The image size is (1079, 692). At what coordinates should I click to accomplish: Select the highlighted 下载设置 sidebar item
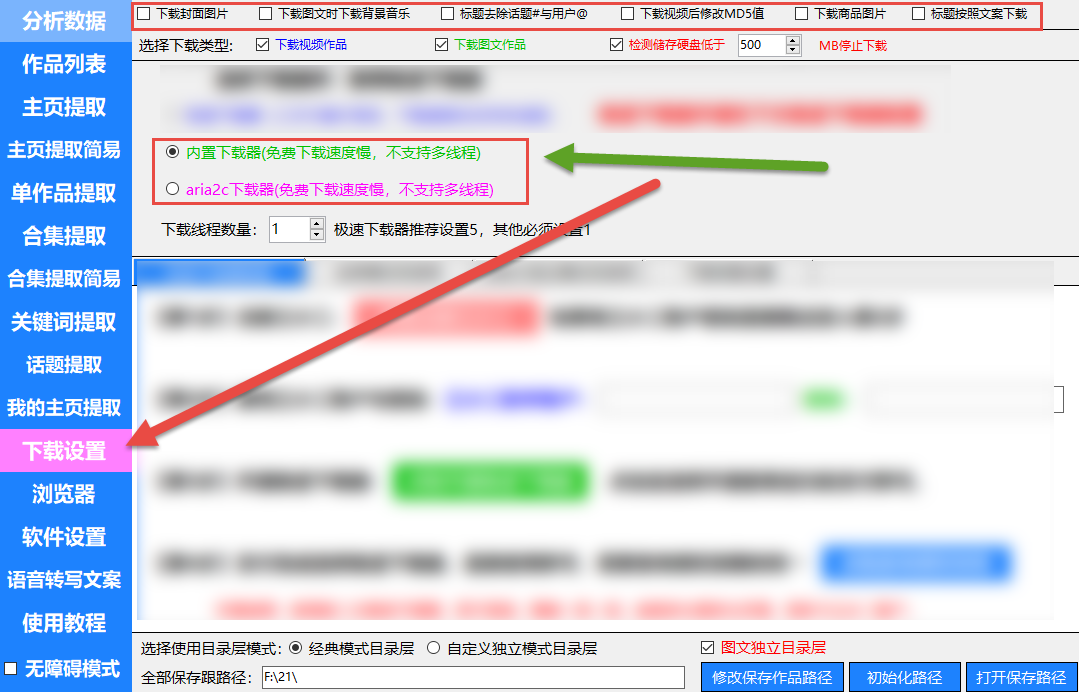(x=65, y=451)
